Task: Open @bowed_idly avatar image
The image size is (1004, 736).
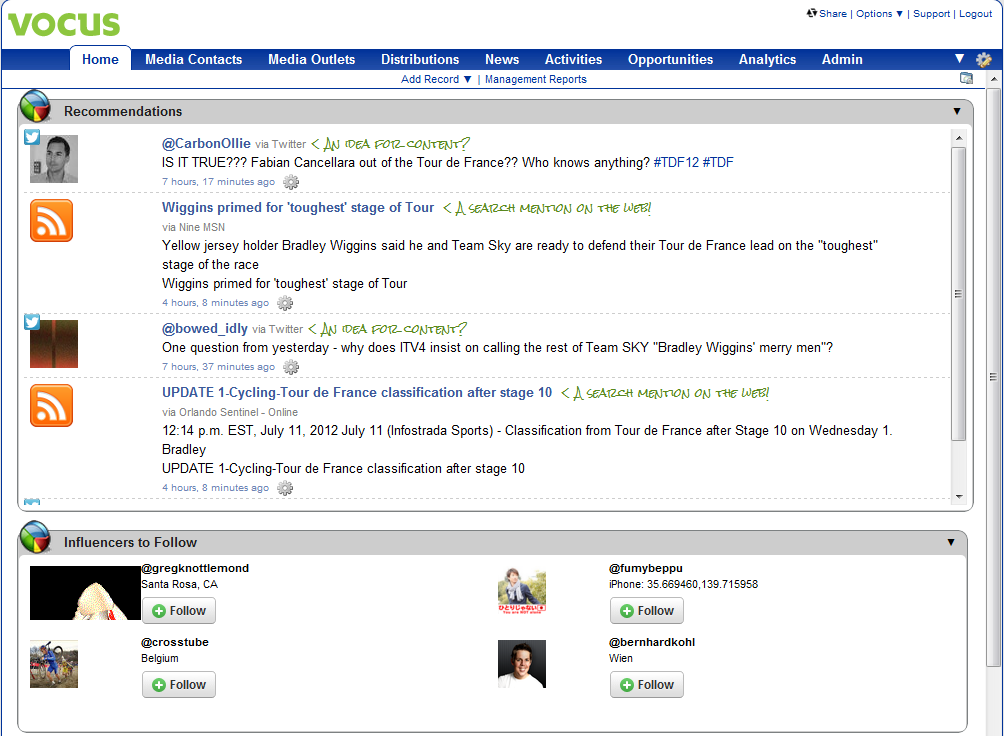Action: point(54,344)
